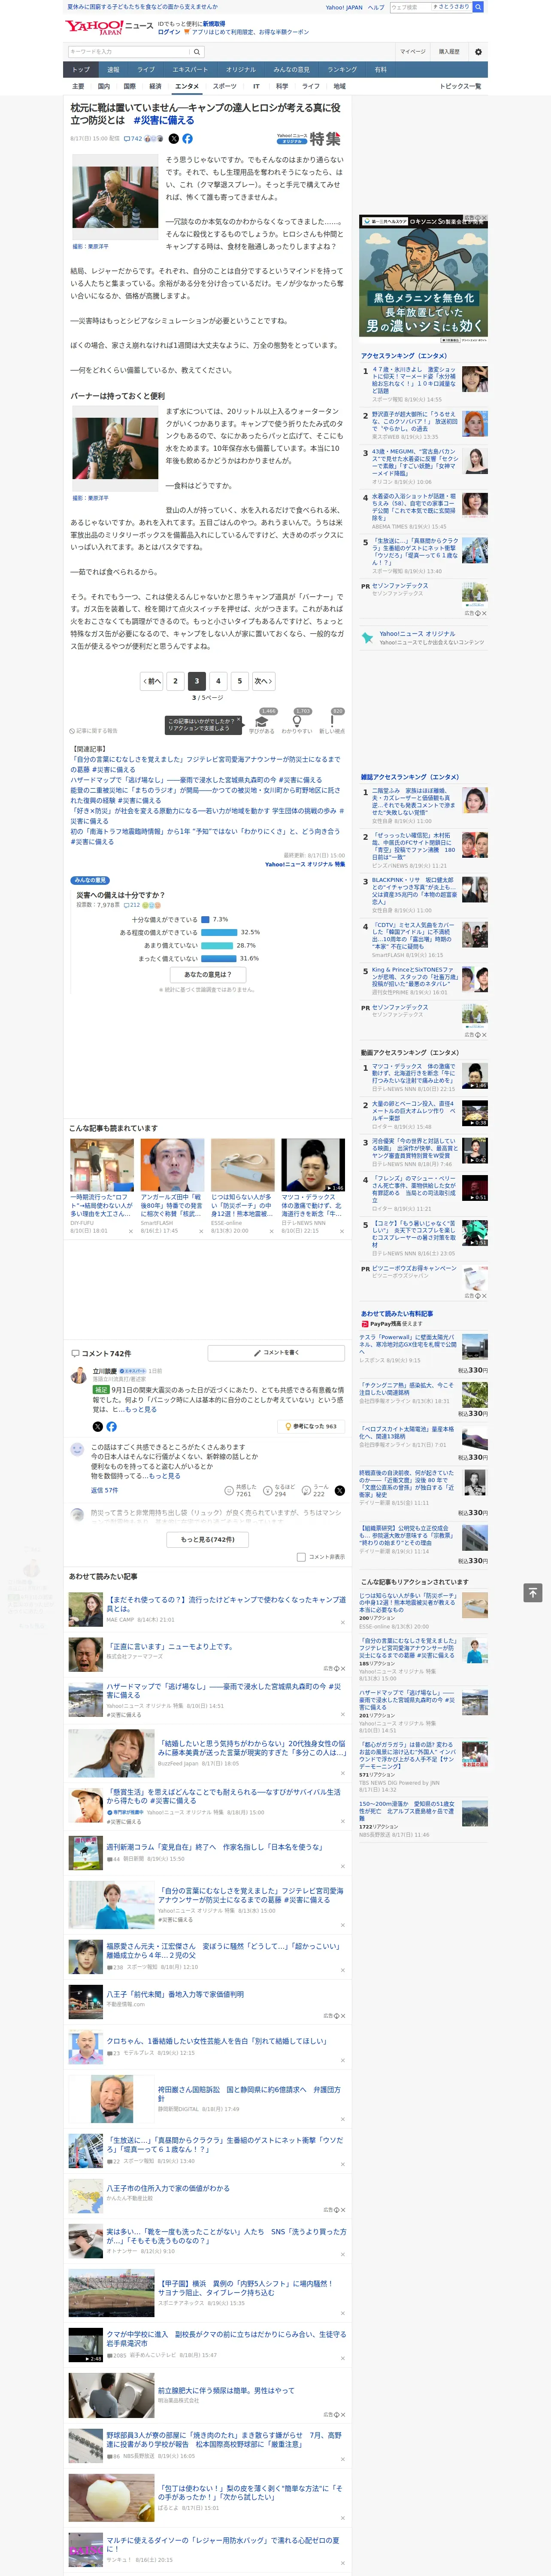551x2576 pixels.
Task: Click the keyword search magnifier icon
Action: click(x=197, y=52)
